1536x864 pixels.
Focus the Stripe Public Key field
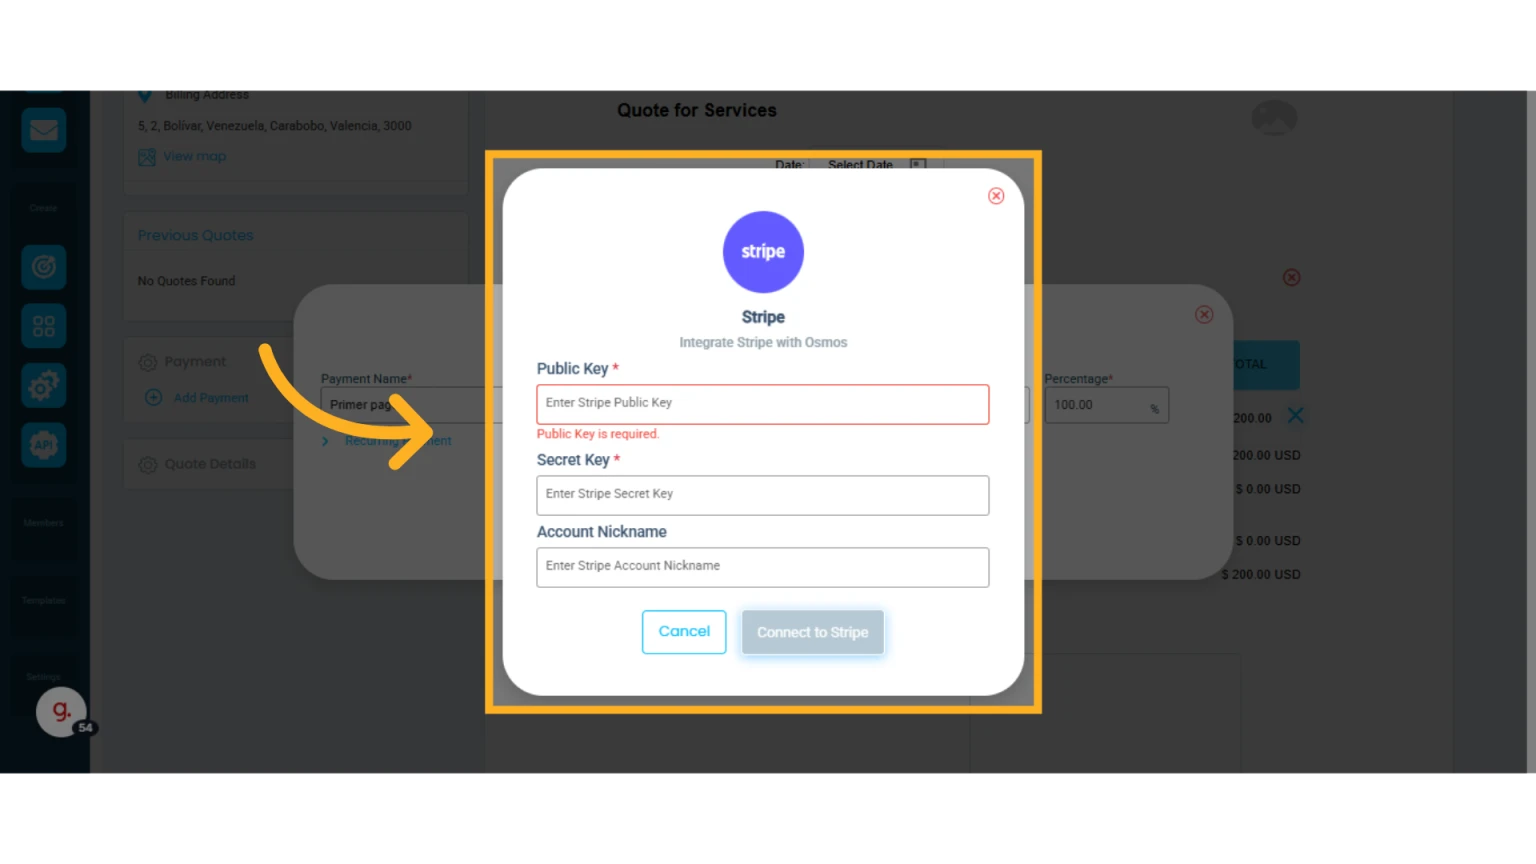763,404
